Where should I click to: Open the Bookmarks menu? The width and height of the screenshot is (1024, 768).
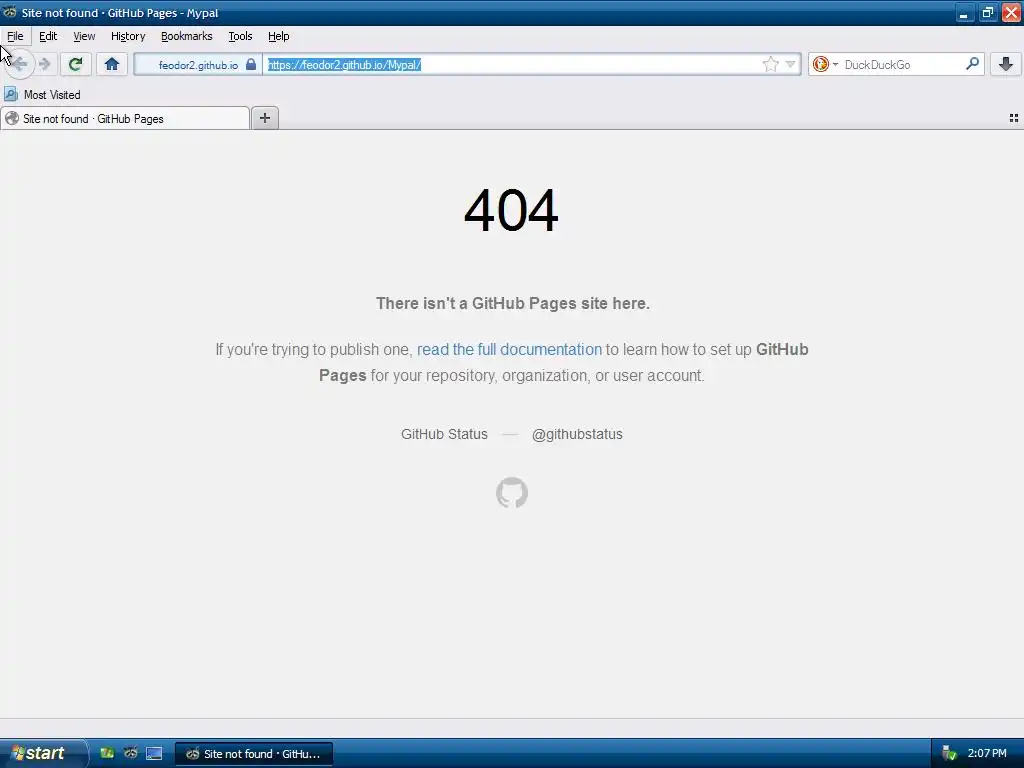tap(187, 36)
